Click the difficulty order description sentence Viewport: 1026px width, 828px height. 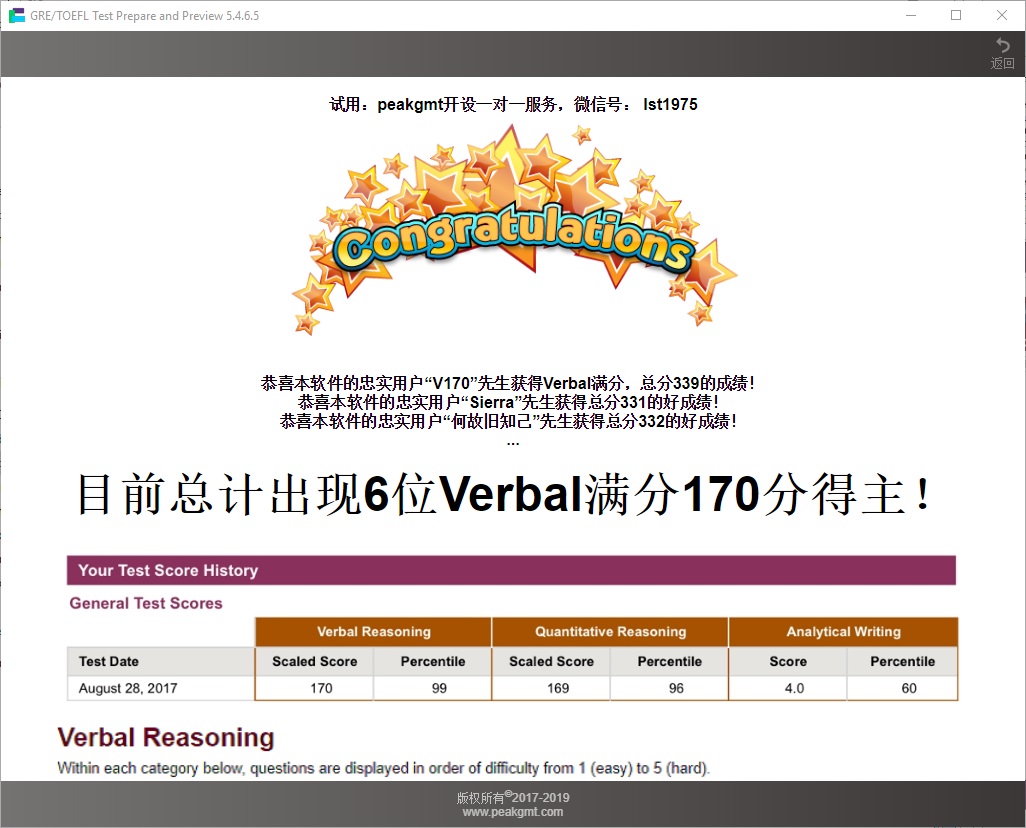pyautogui.click(x=383, y=768)
